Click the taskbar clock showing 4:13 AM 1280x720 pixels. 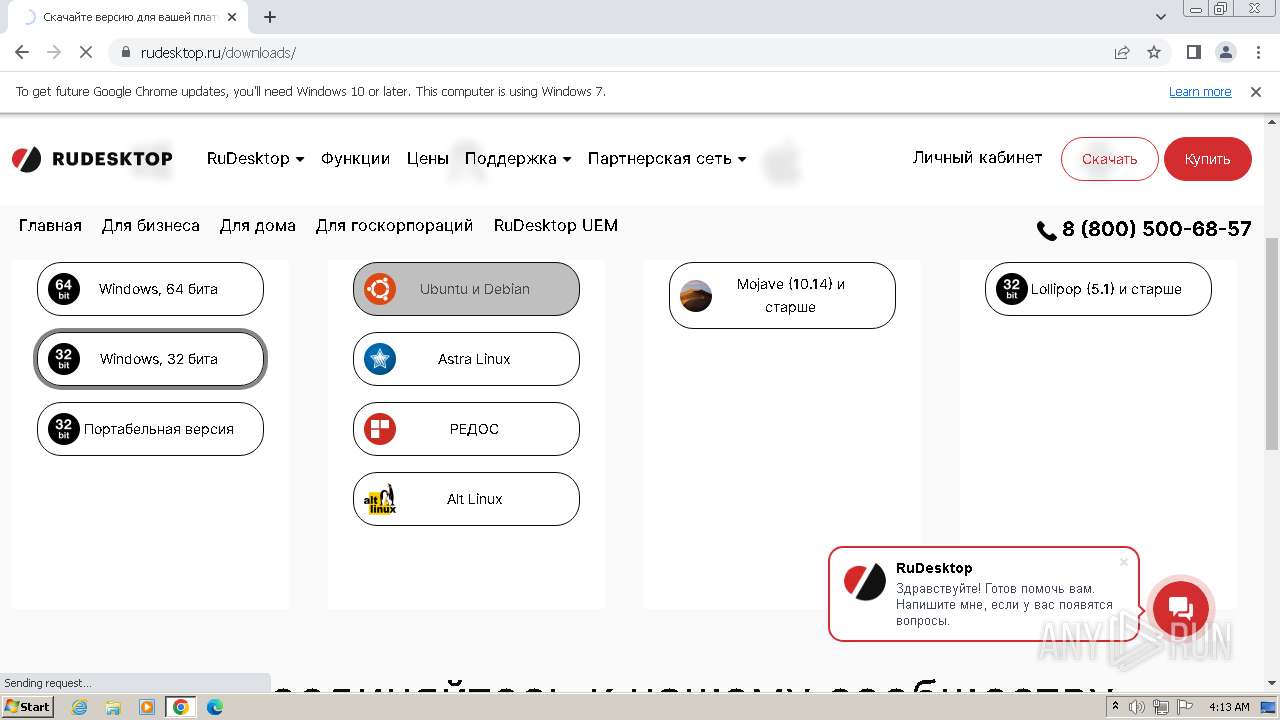[x=1229, y=707]
